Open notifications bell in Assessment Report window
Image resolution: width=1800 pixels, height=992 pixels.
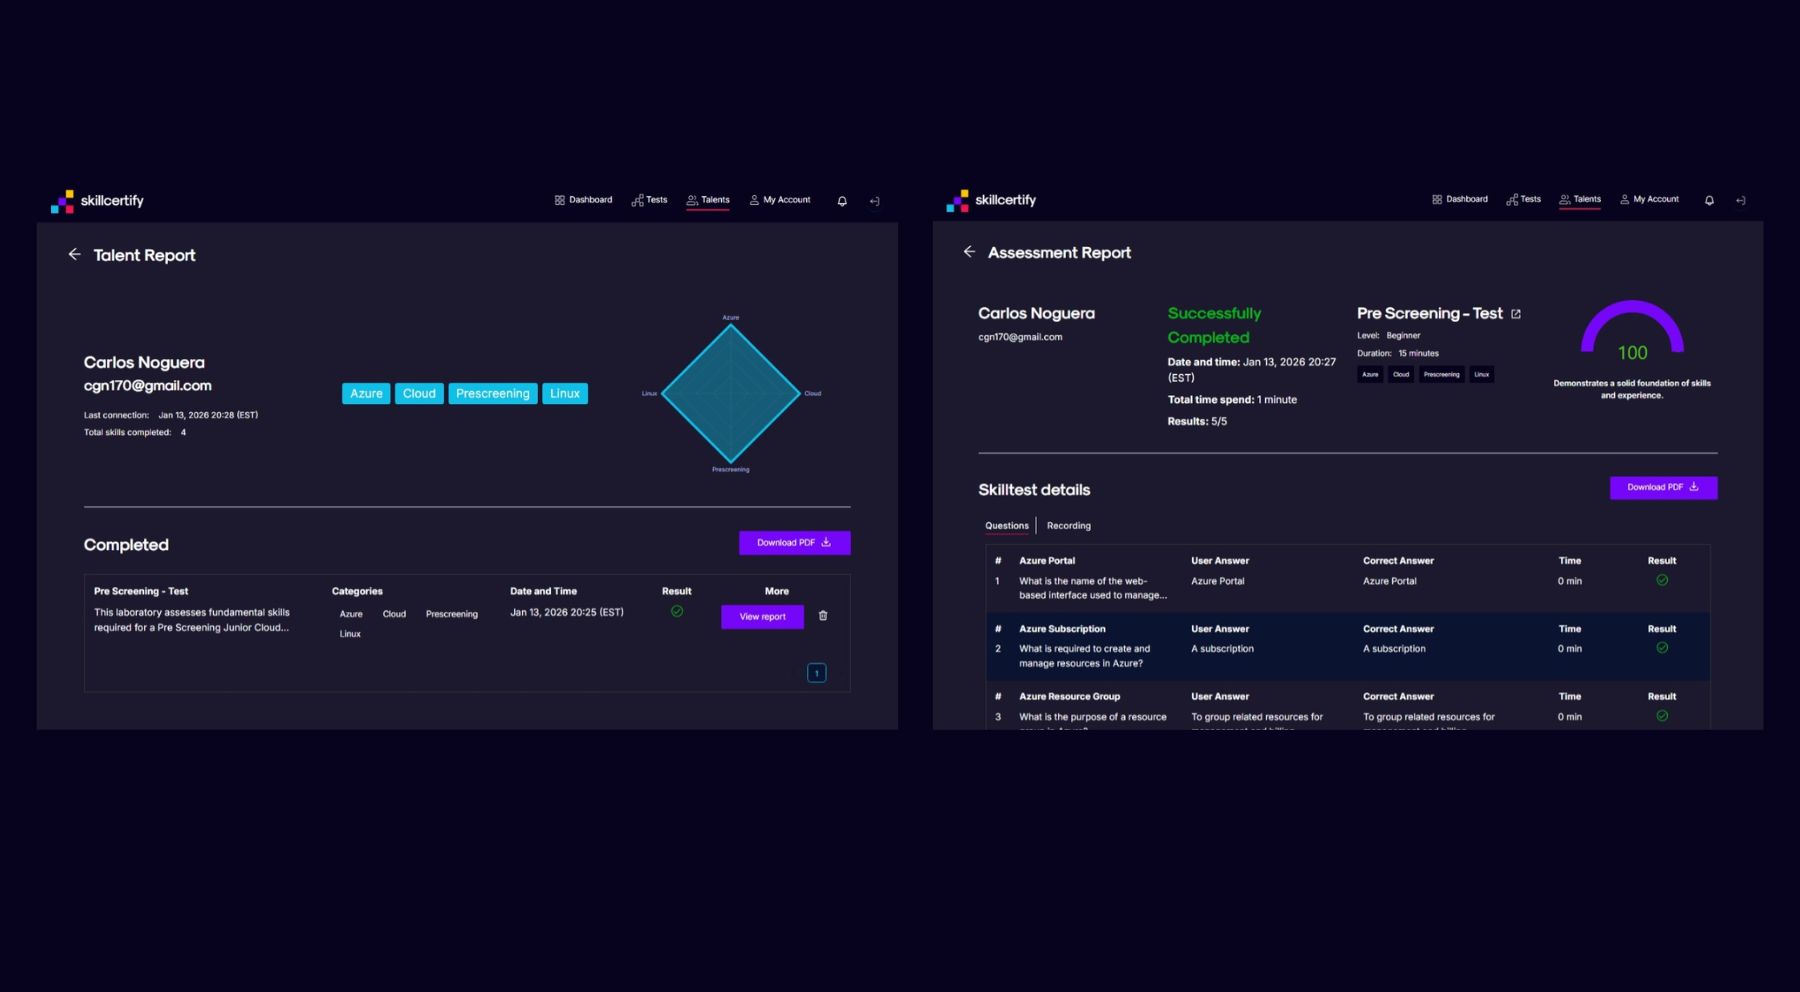tap(1709, 201)
